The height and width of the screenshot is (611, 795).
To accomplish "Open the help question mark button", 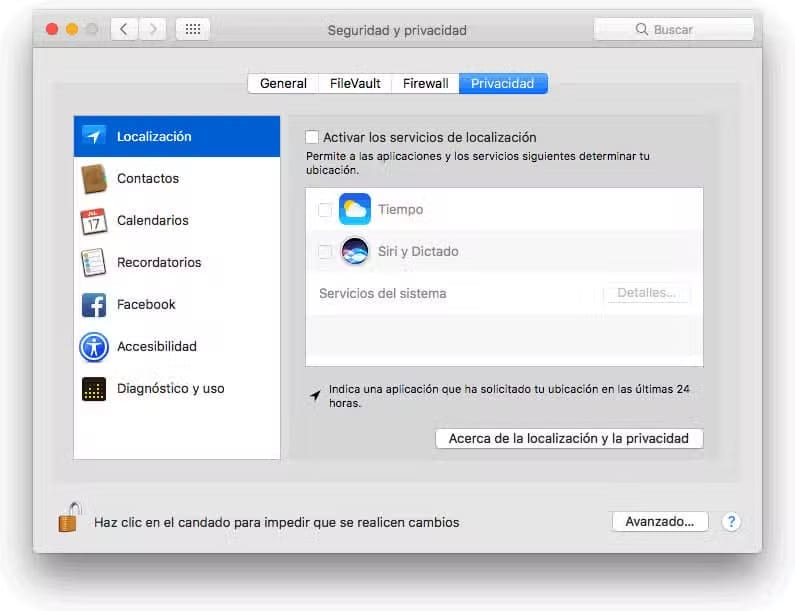I will coord(731,521).
